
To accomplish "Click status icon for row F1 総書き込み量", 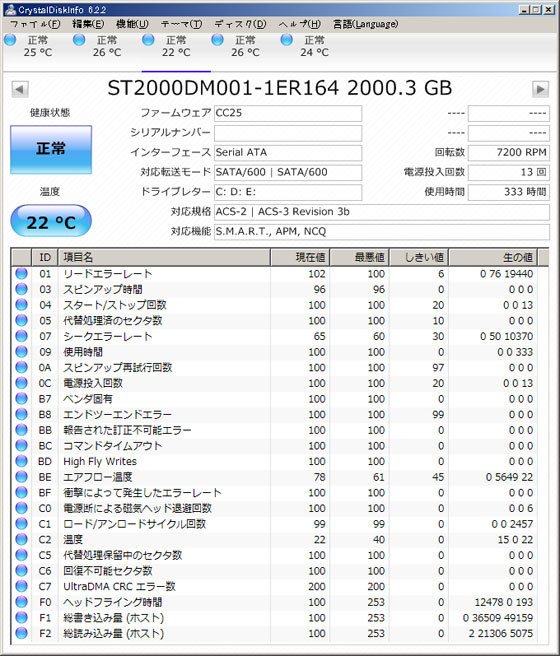I will pos(21,618).
